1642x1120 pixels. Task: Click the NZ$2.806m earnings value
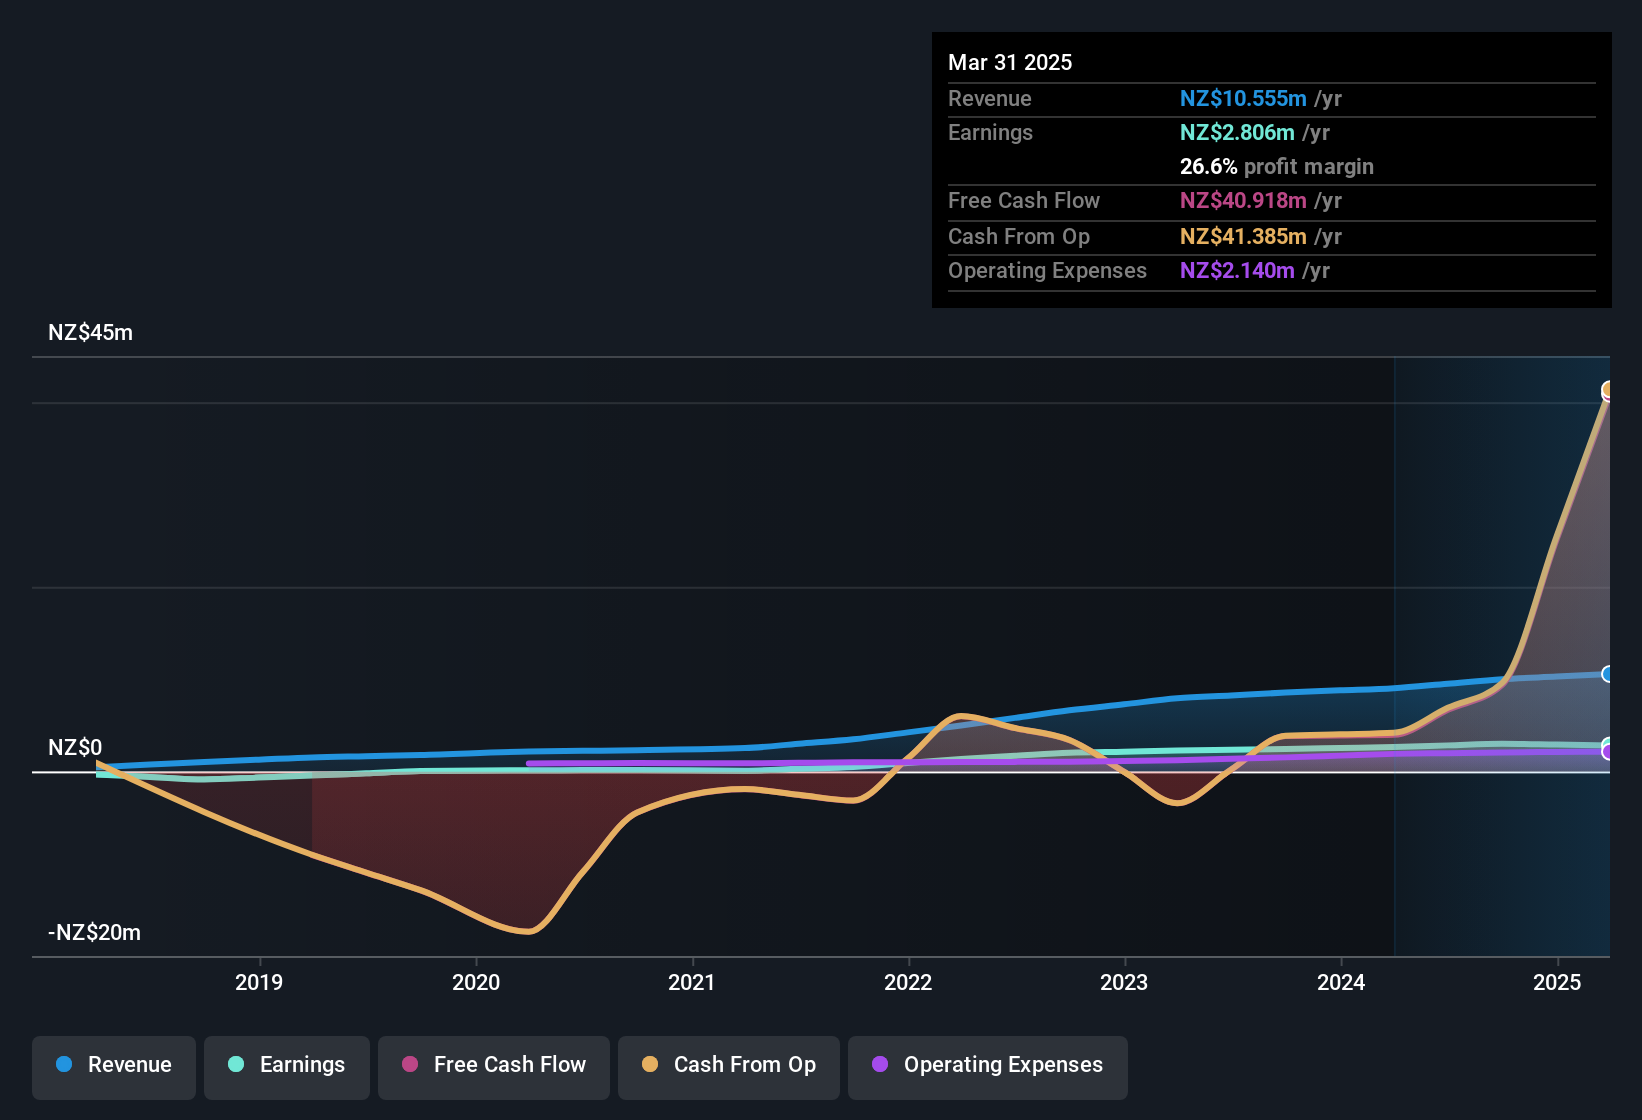point(1237,132)
